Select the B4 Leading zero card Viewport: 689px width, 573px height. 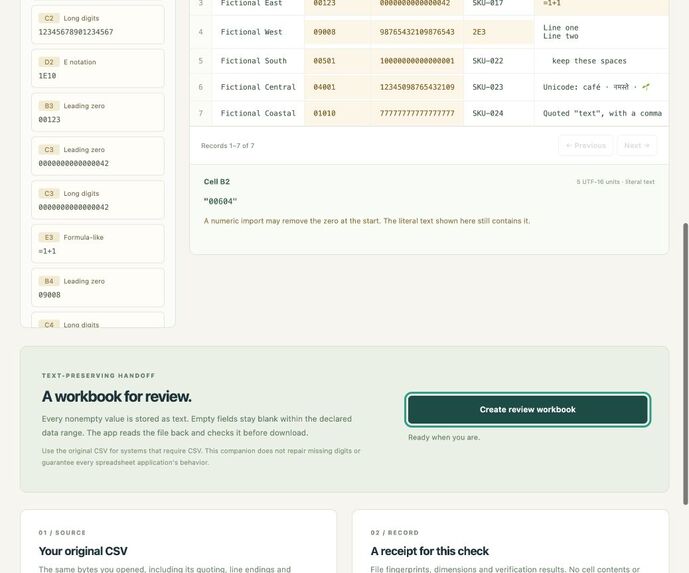(x=98, y=288)
